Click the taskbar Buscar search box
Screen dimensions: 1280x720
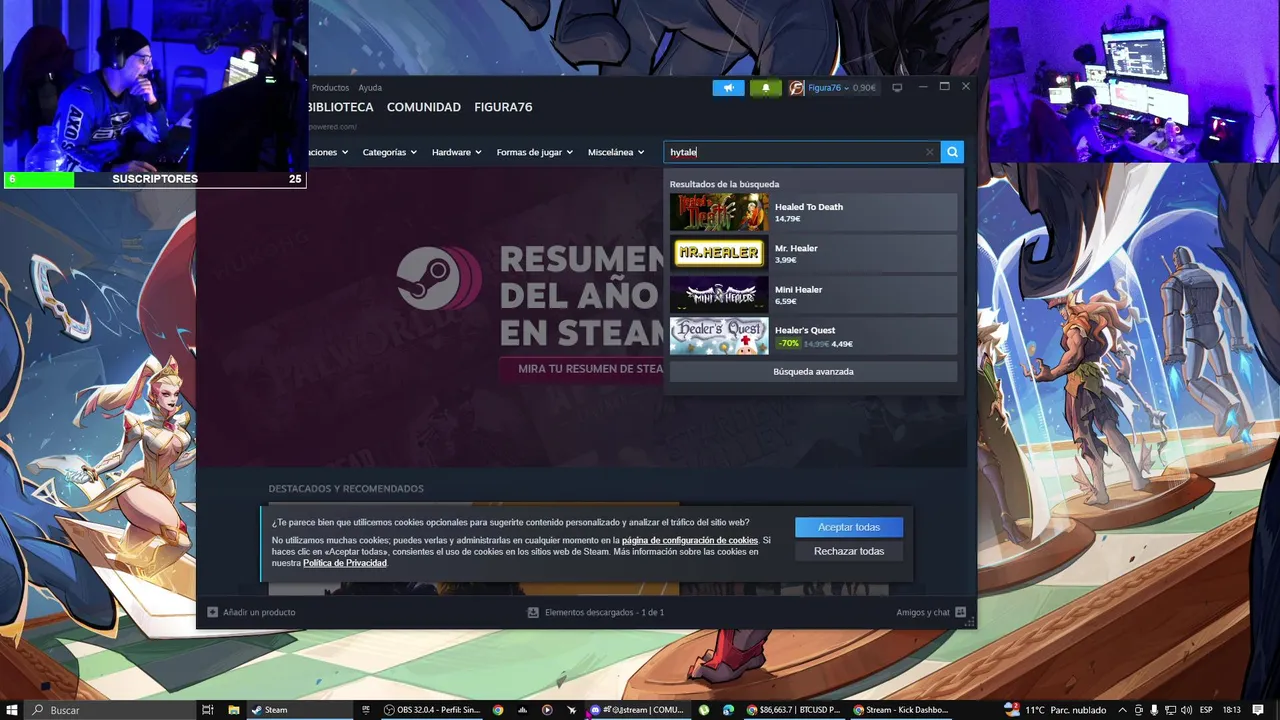112,710
